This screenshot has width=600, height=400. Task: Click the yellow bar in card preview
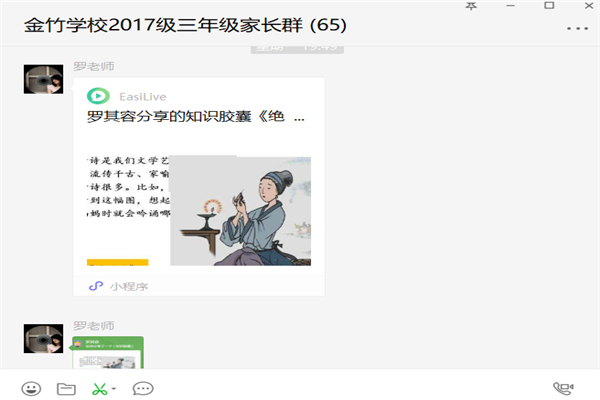tap(117, 263)
